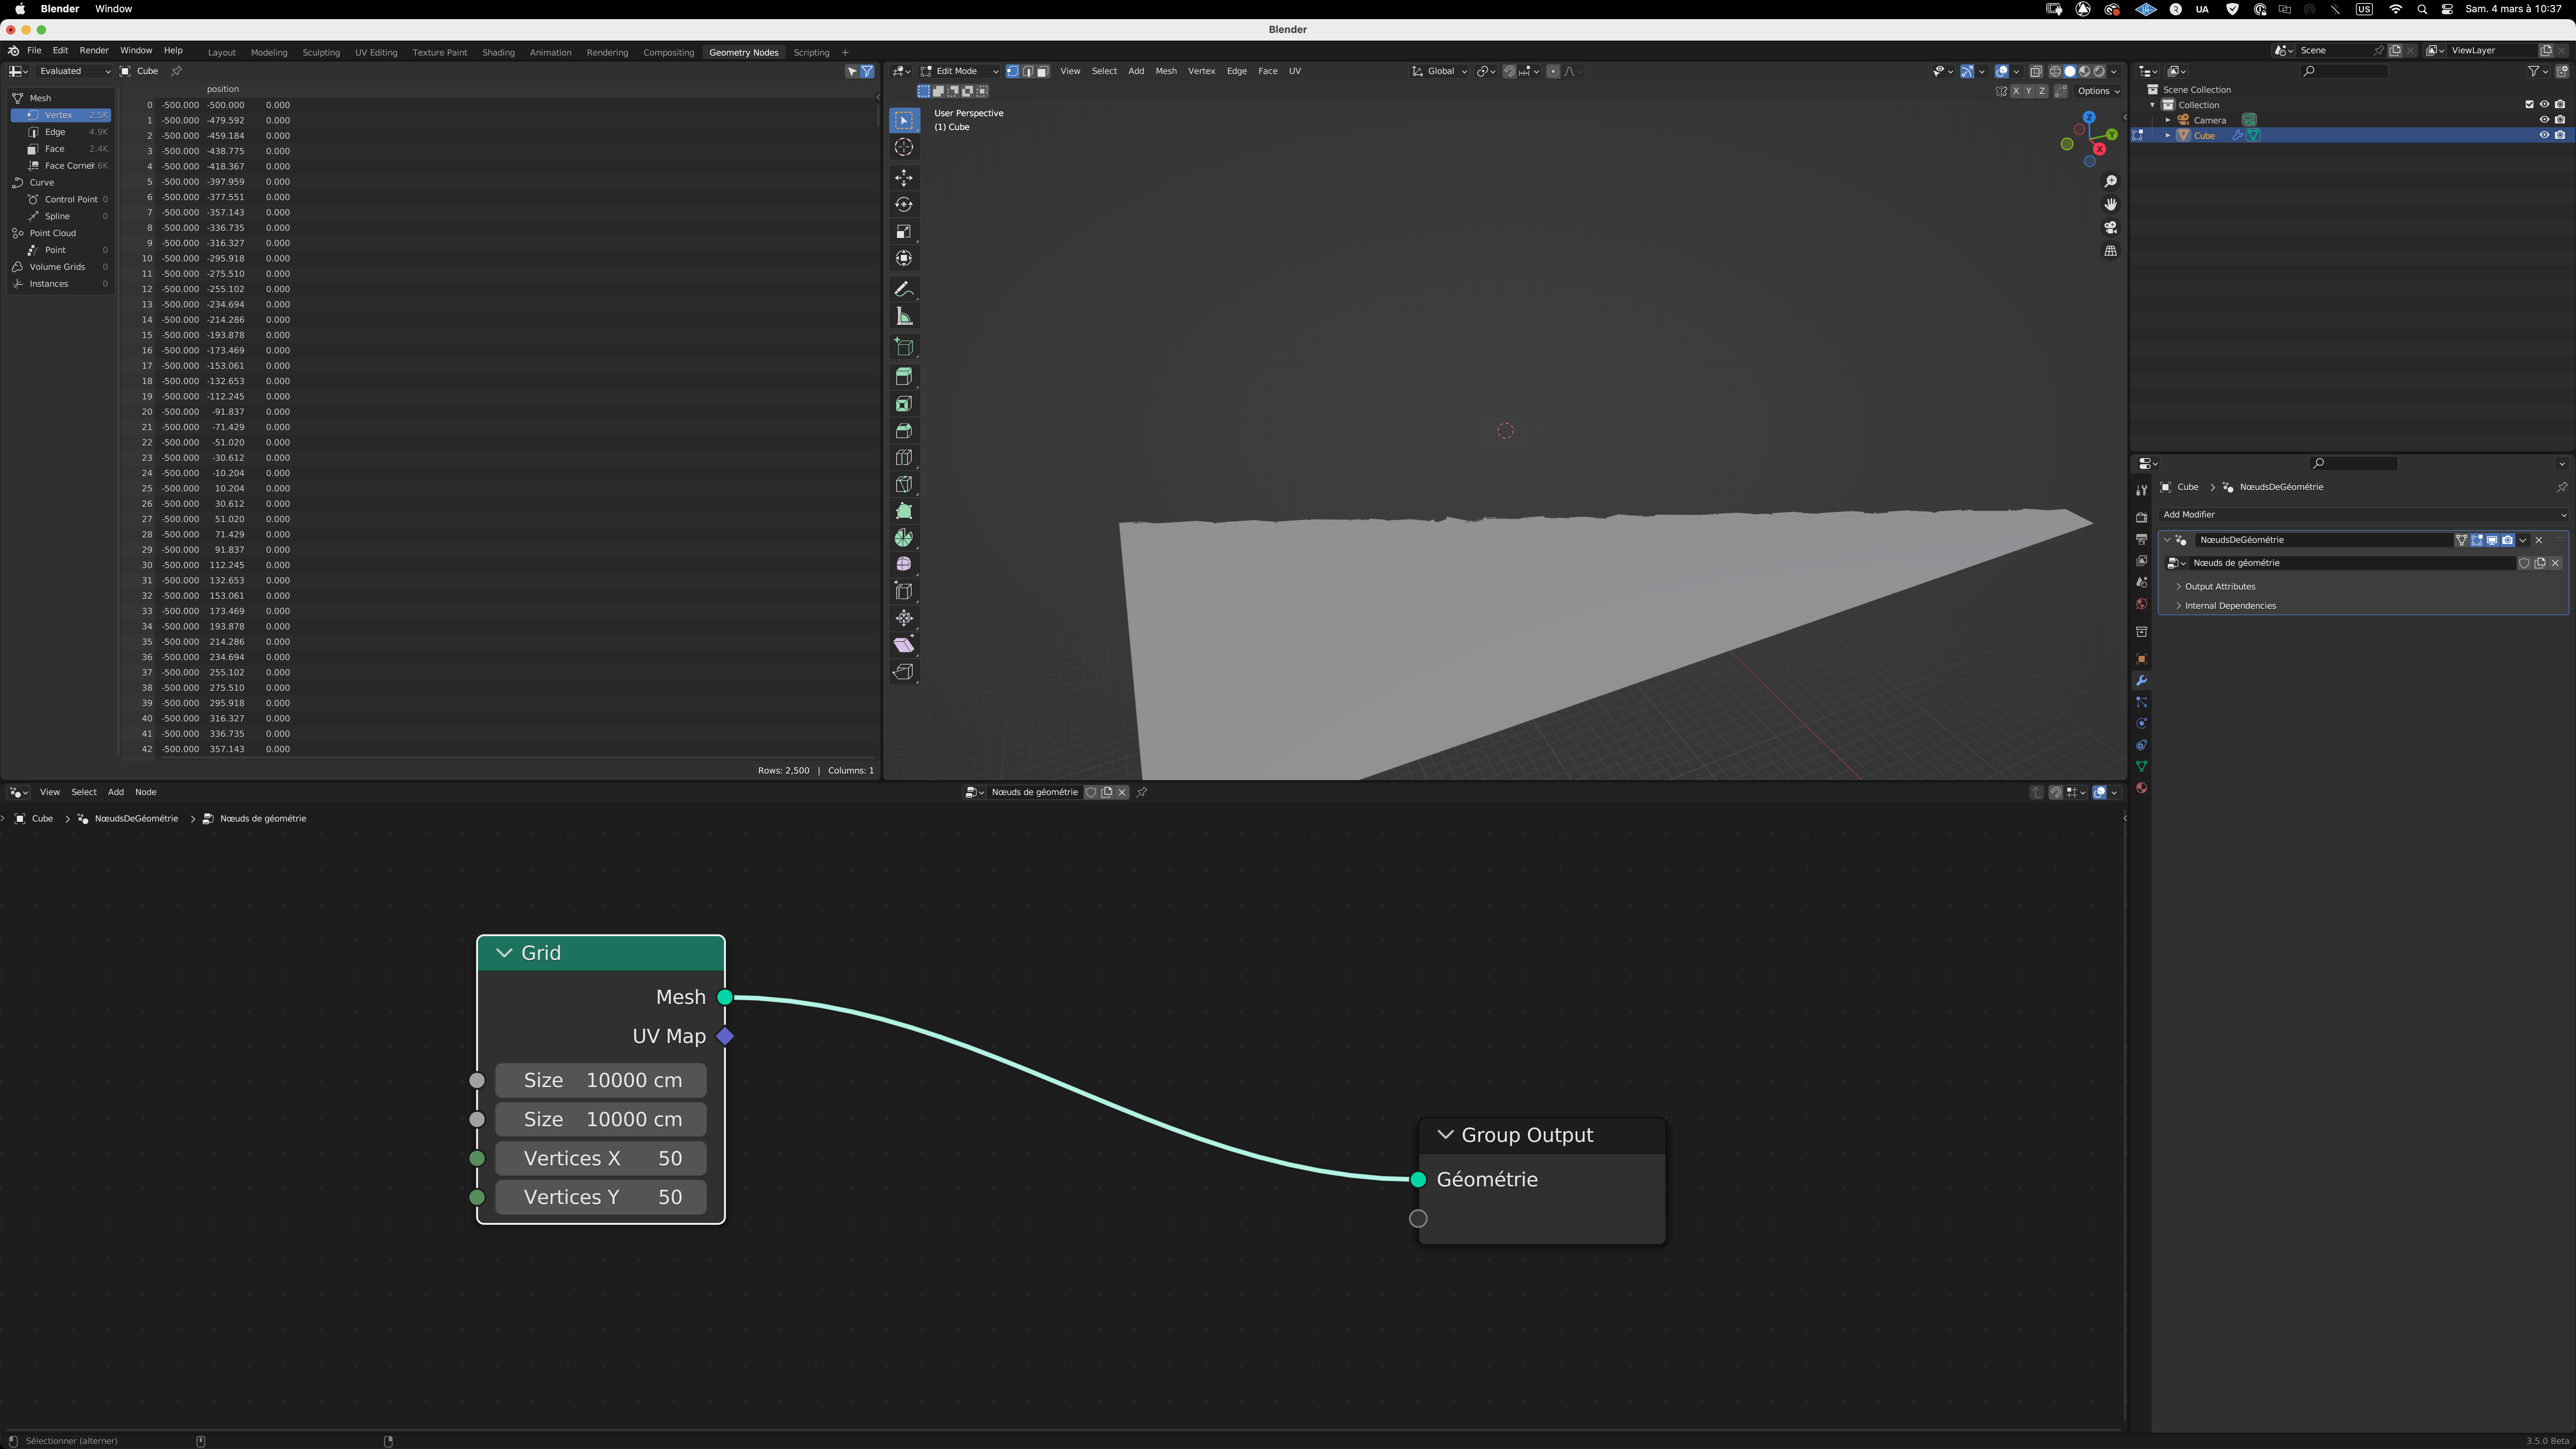Pin the spreadsheet Cube object

[x=176, y=71]
